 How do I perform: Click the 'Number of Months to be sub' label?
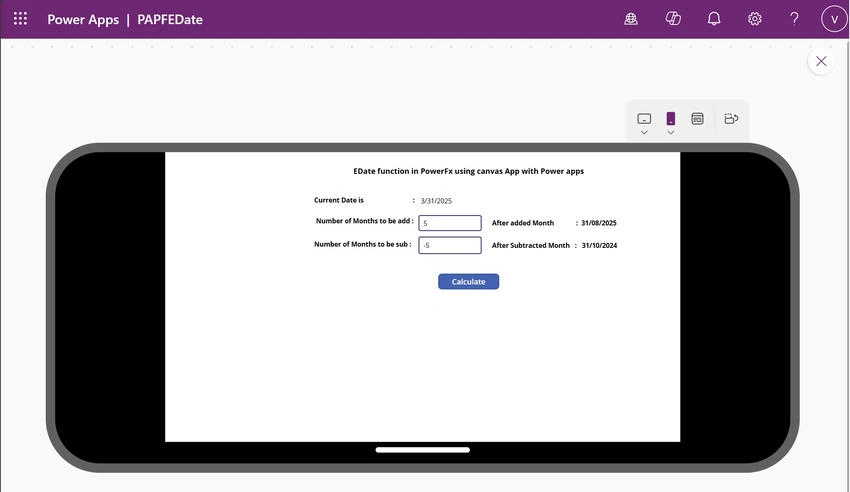point(362,244)
